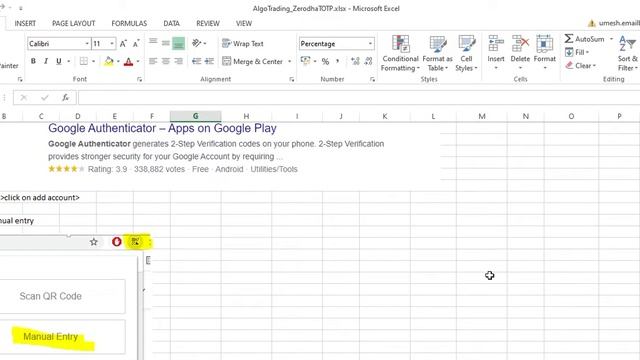Open Percentage number format dropdown

click(370, 43)
